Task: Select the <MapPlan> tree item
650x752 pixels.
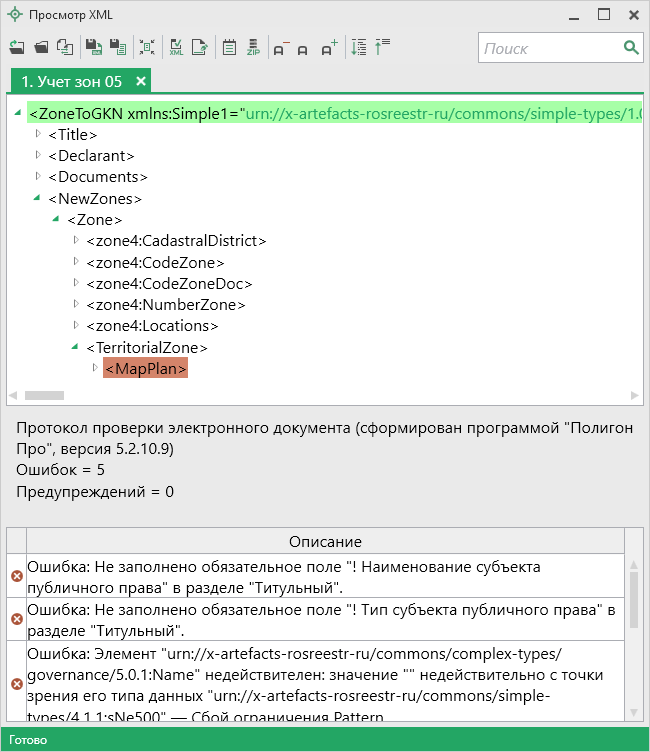Action: (146, 369)
